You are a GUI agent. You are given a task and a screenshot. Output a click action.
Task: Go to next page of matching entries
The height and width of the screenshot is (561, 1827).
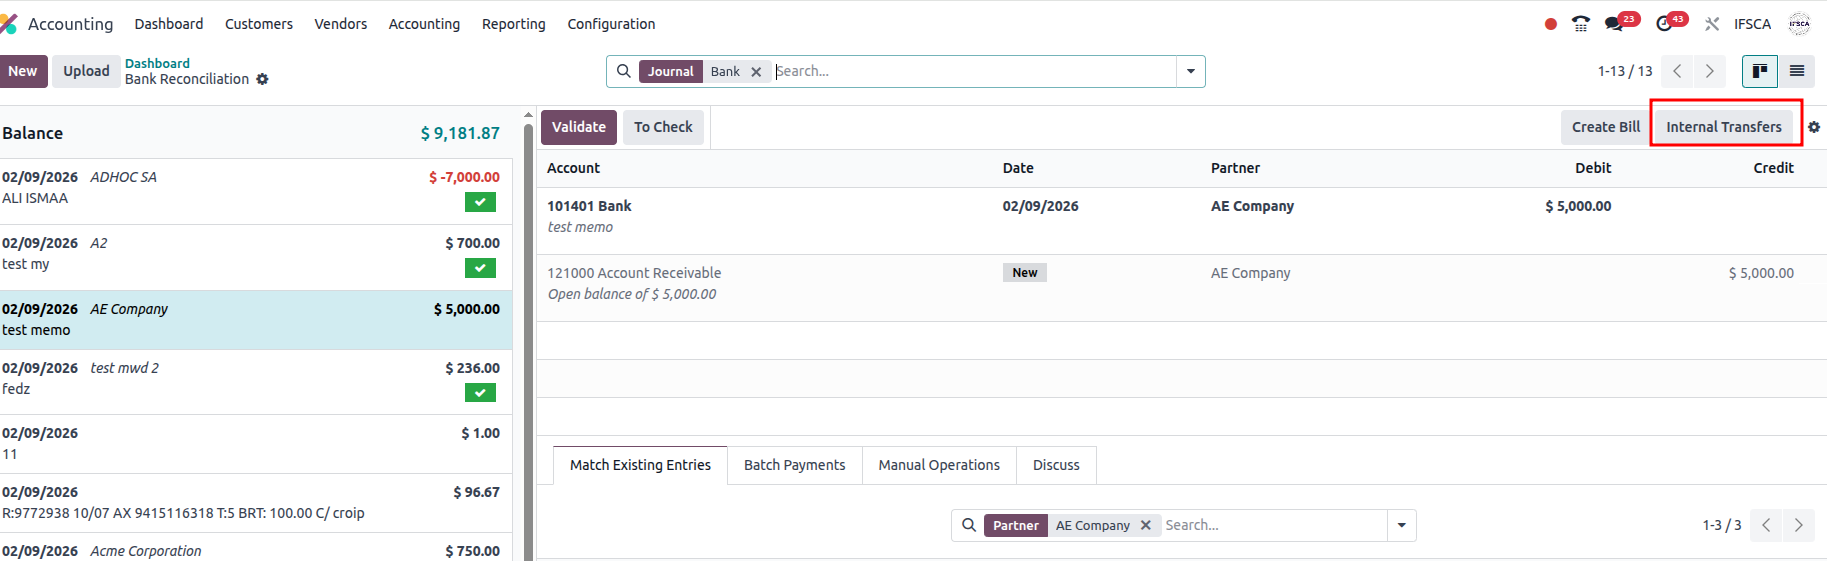click(x=1798, y=525)
